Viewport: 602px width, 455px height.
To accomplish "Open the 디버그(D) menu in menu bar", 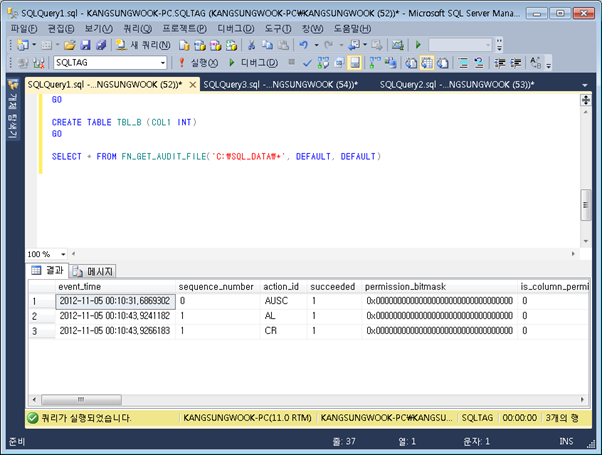I will tap(235, 28).
